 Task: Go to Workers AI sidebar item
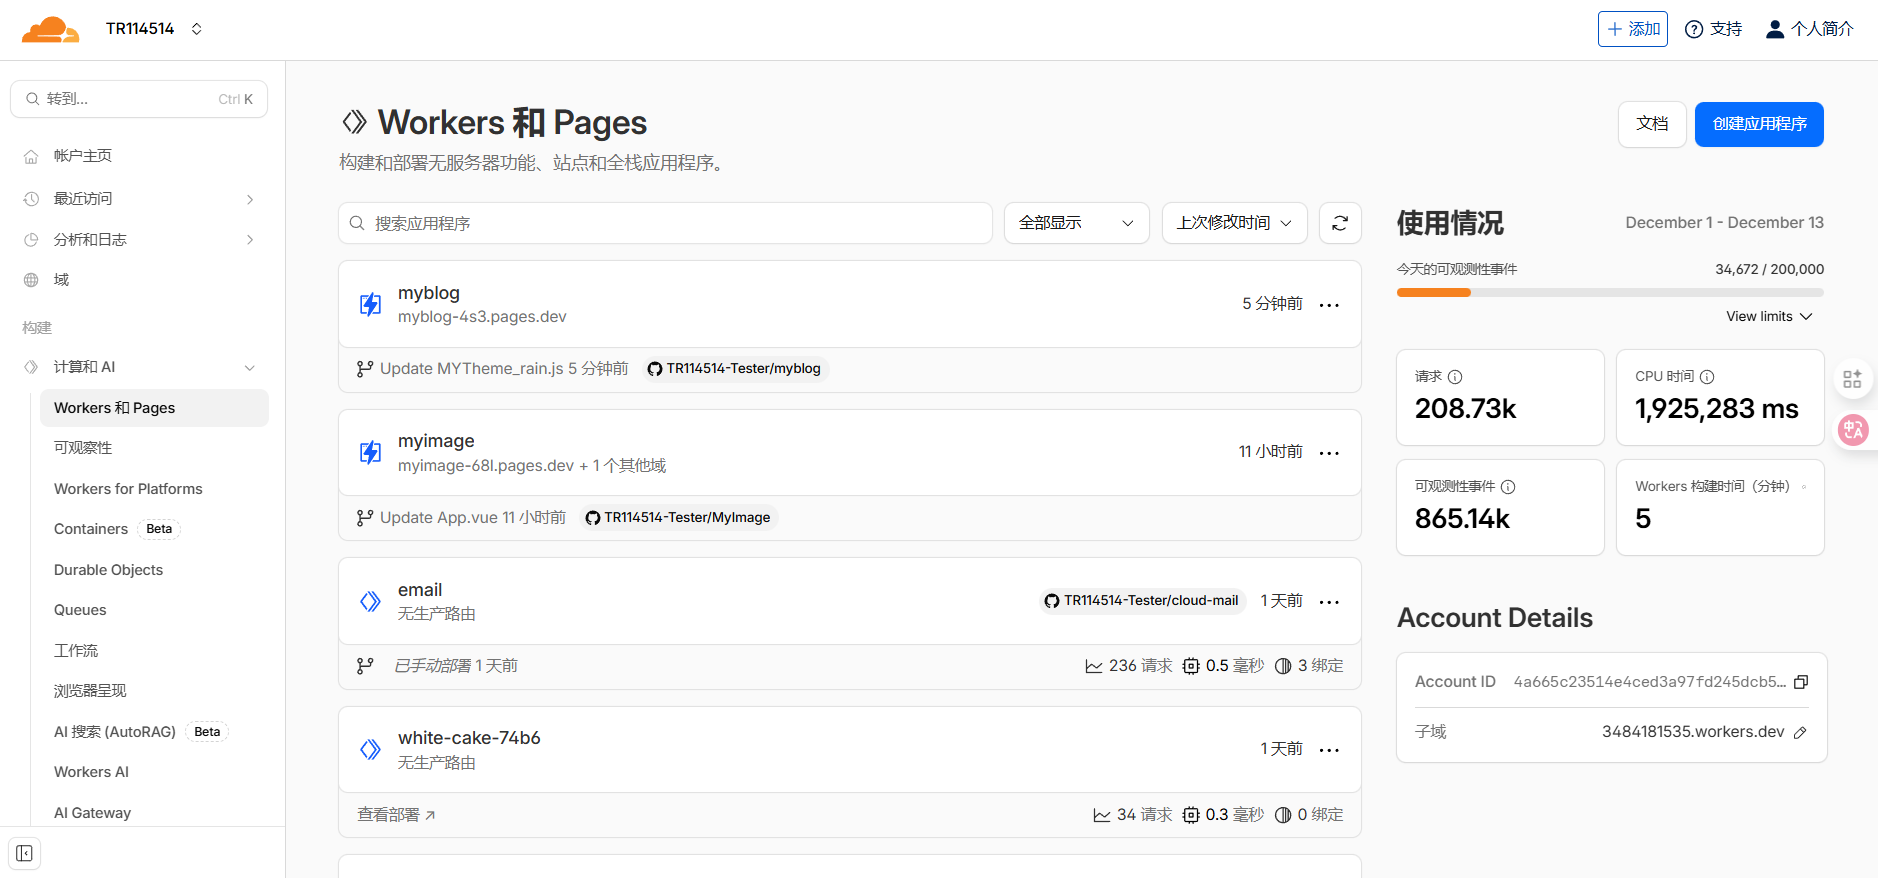91,772
